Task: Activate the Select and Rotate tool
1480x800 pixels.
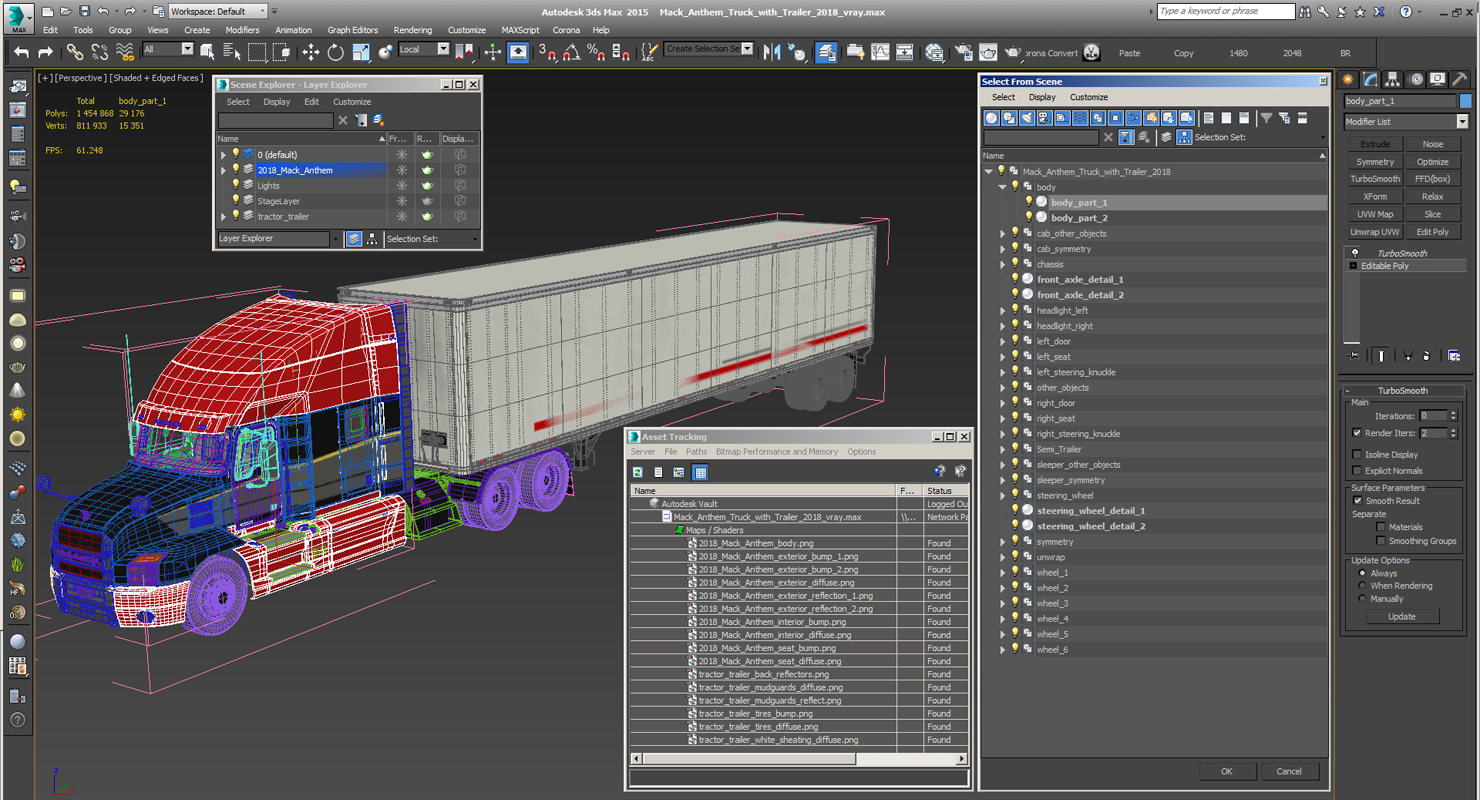Action: (x=335, y=52)
